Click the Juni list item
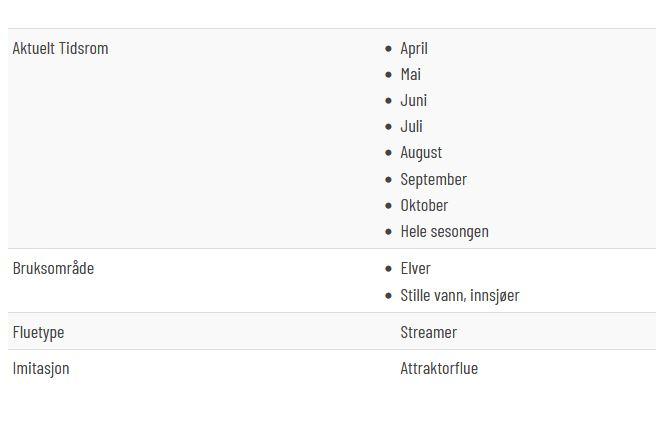The image size is (656, 437). click(x=413, y=100)
